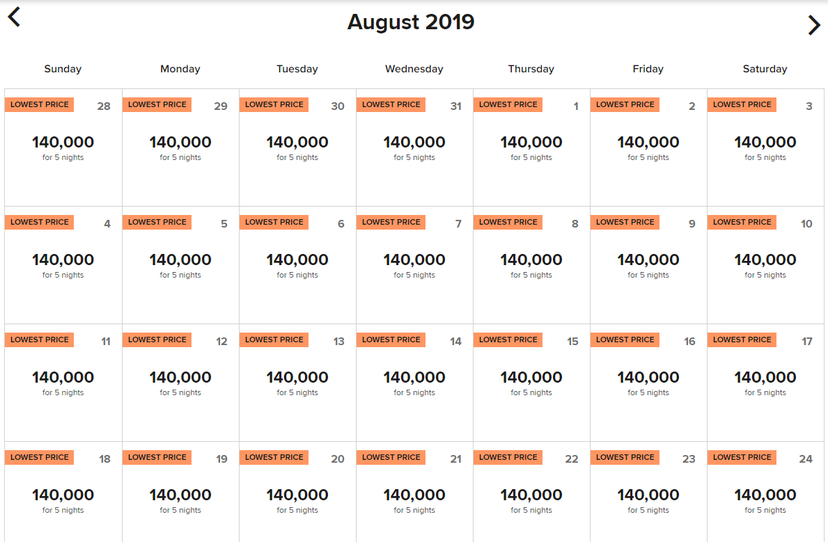This screenshot has height=542, width=828.
Task: Go to next month using right arrow
Action: tap(814, 26)
